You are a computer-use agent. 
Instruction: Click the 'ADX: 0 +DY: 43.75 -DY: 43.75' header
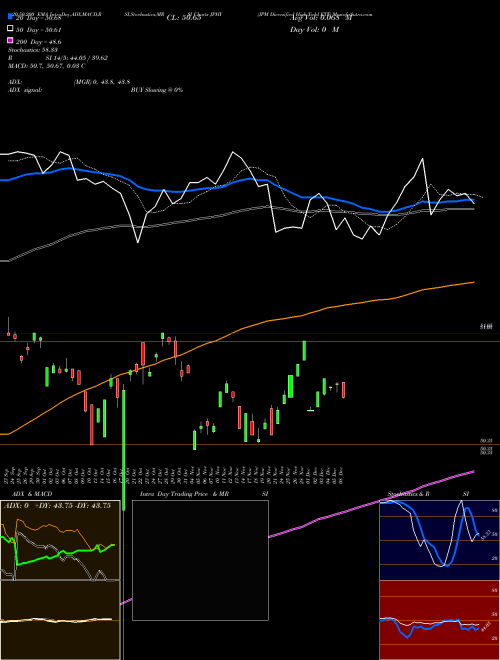click(x=57, y=506)
